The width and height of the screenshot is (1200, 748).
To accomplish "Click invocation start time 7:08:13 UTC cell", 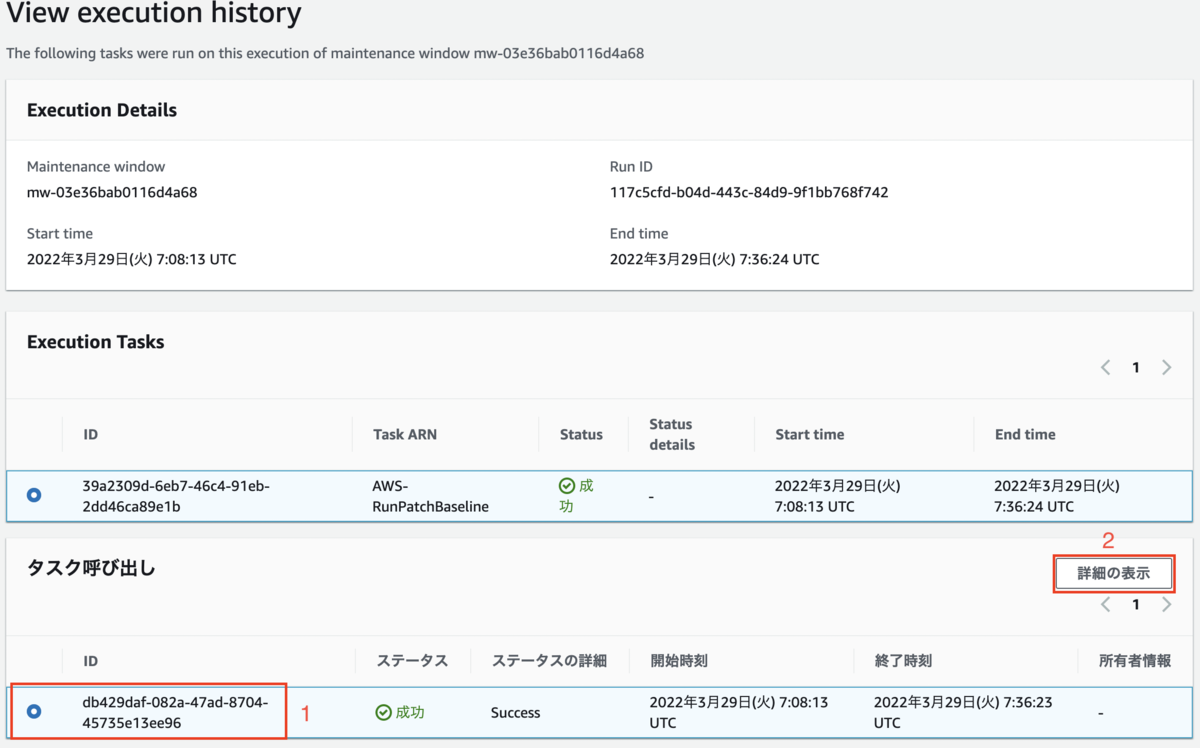I will click(x=739, y=712).
